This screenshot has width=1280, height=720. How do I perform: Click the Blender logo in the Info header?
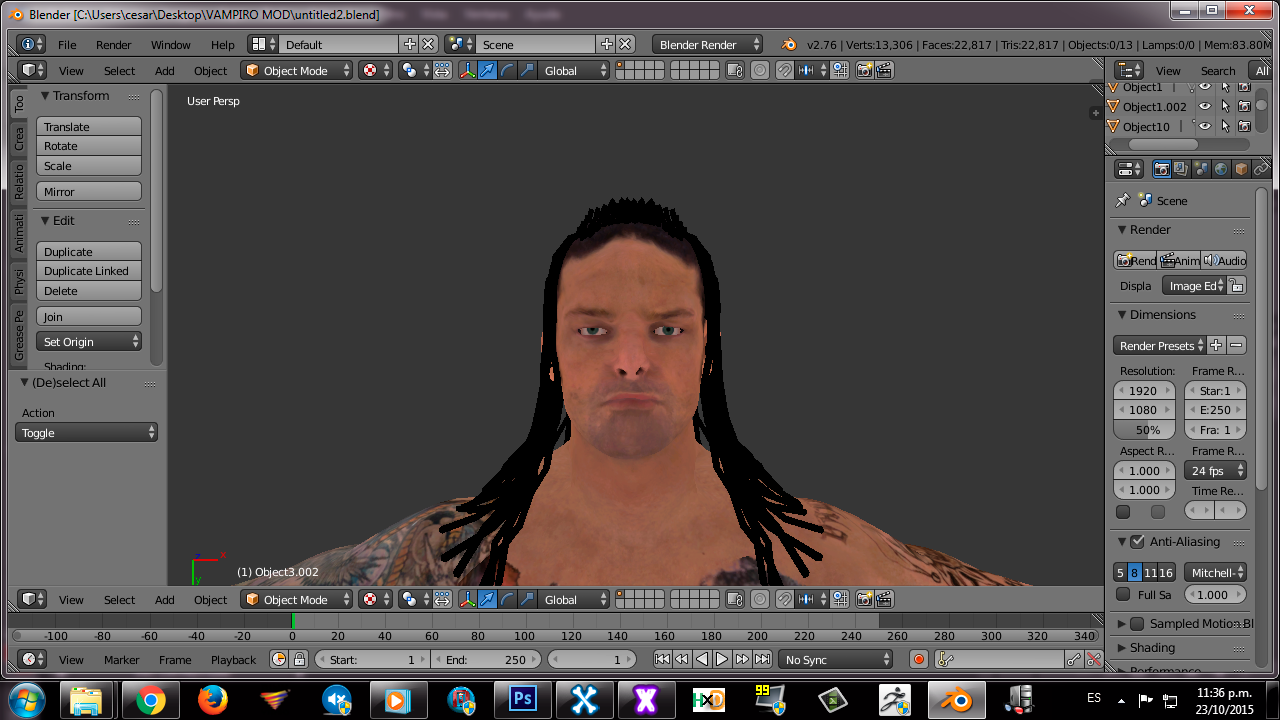click(x=789, y=44)
